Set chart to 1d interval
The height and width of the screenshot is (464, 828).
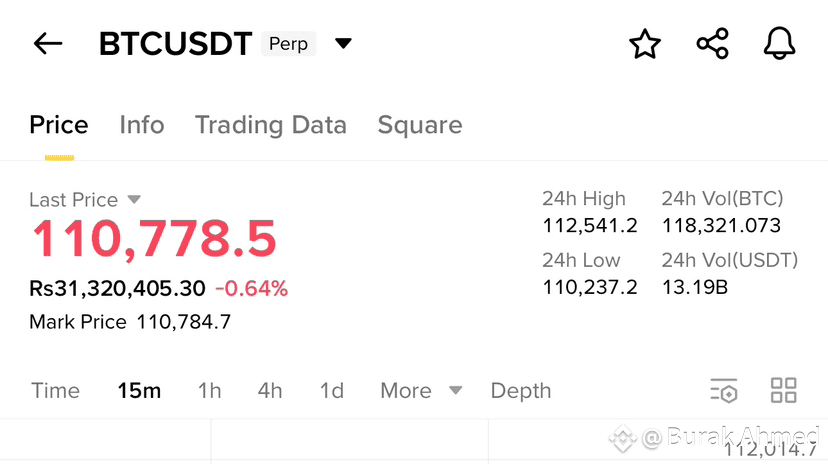(331, 391)
